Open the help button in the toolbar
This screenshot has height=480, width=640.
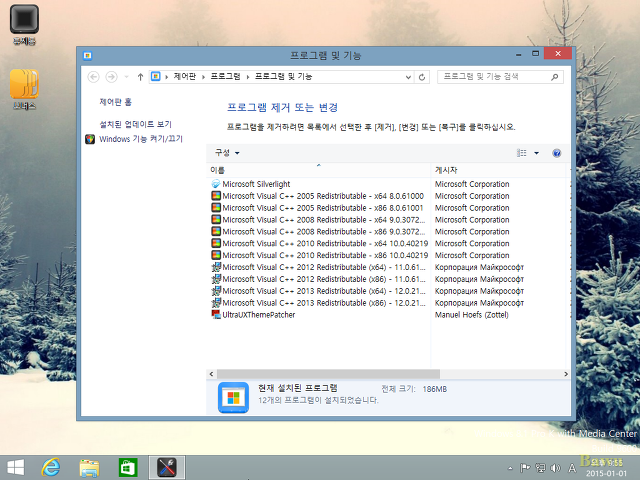(556, 153)
